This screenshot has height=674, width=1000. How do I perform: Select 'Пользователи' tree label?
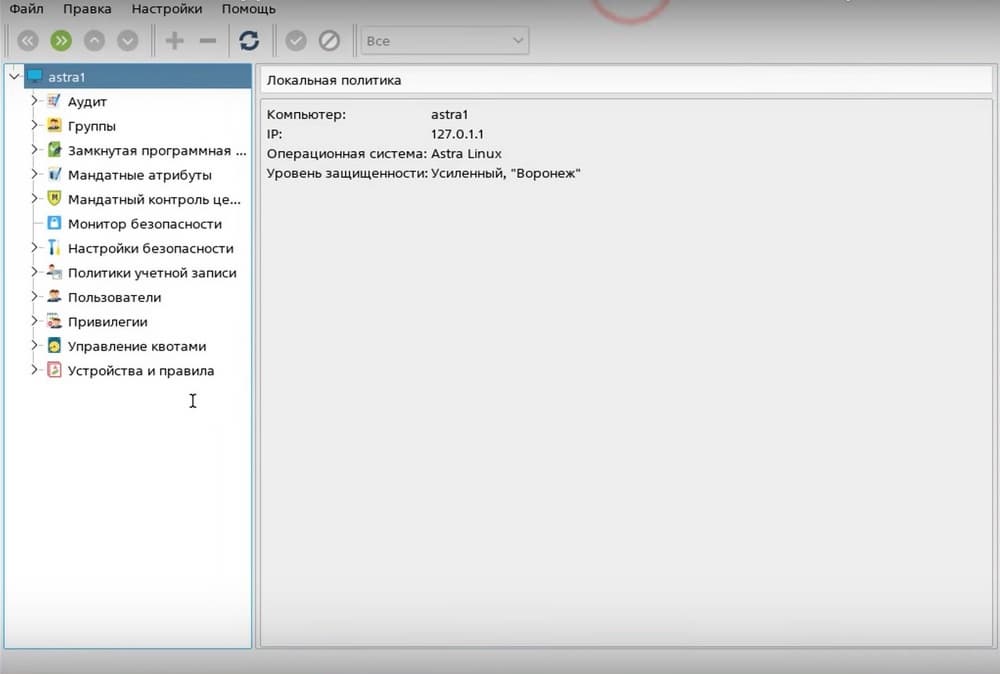115,297
